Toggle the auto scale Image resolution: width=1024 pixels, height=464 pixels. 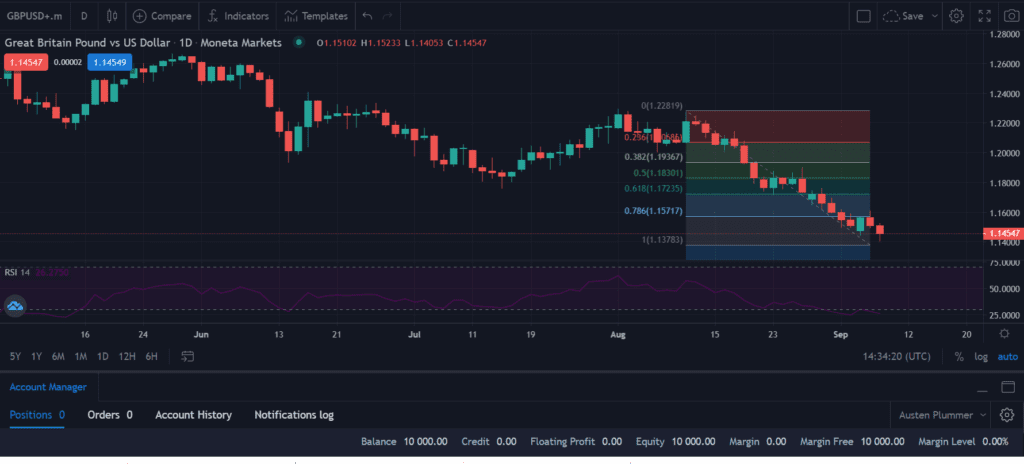[1007, 357]
